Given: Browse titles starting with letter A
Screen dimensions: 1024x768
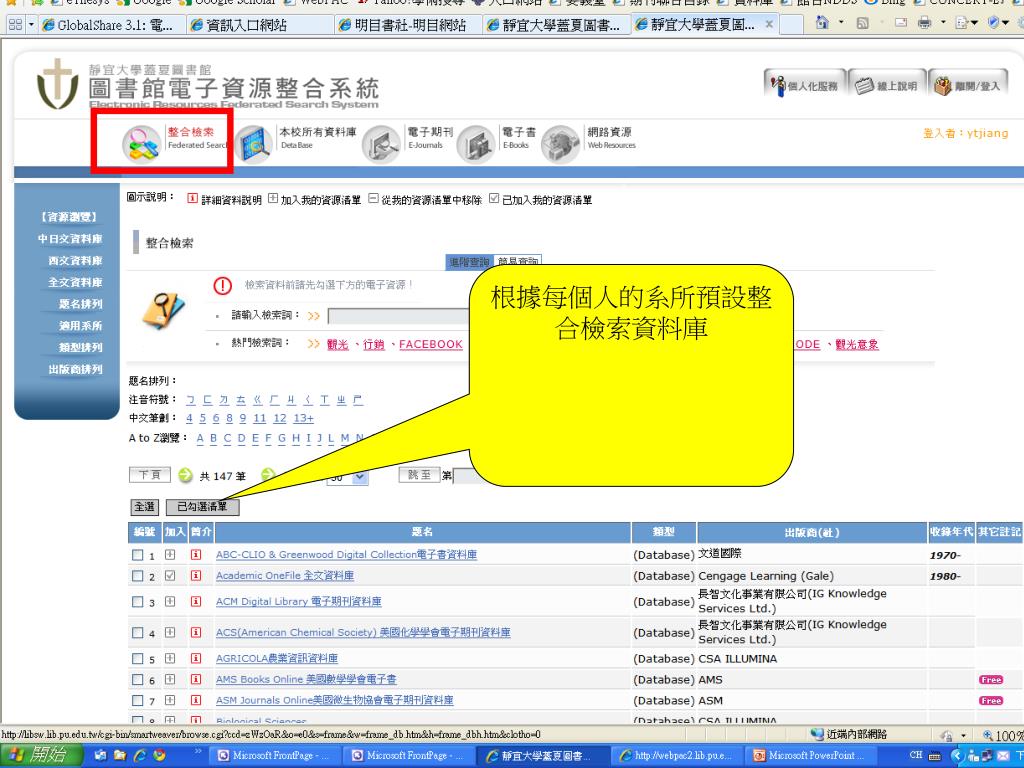Looking at the screenshot, I should point(200,438).
